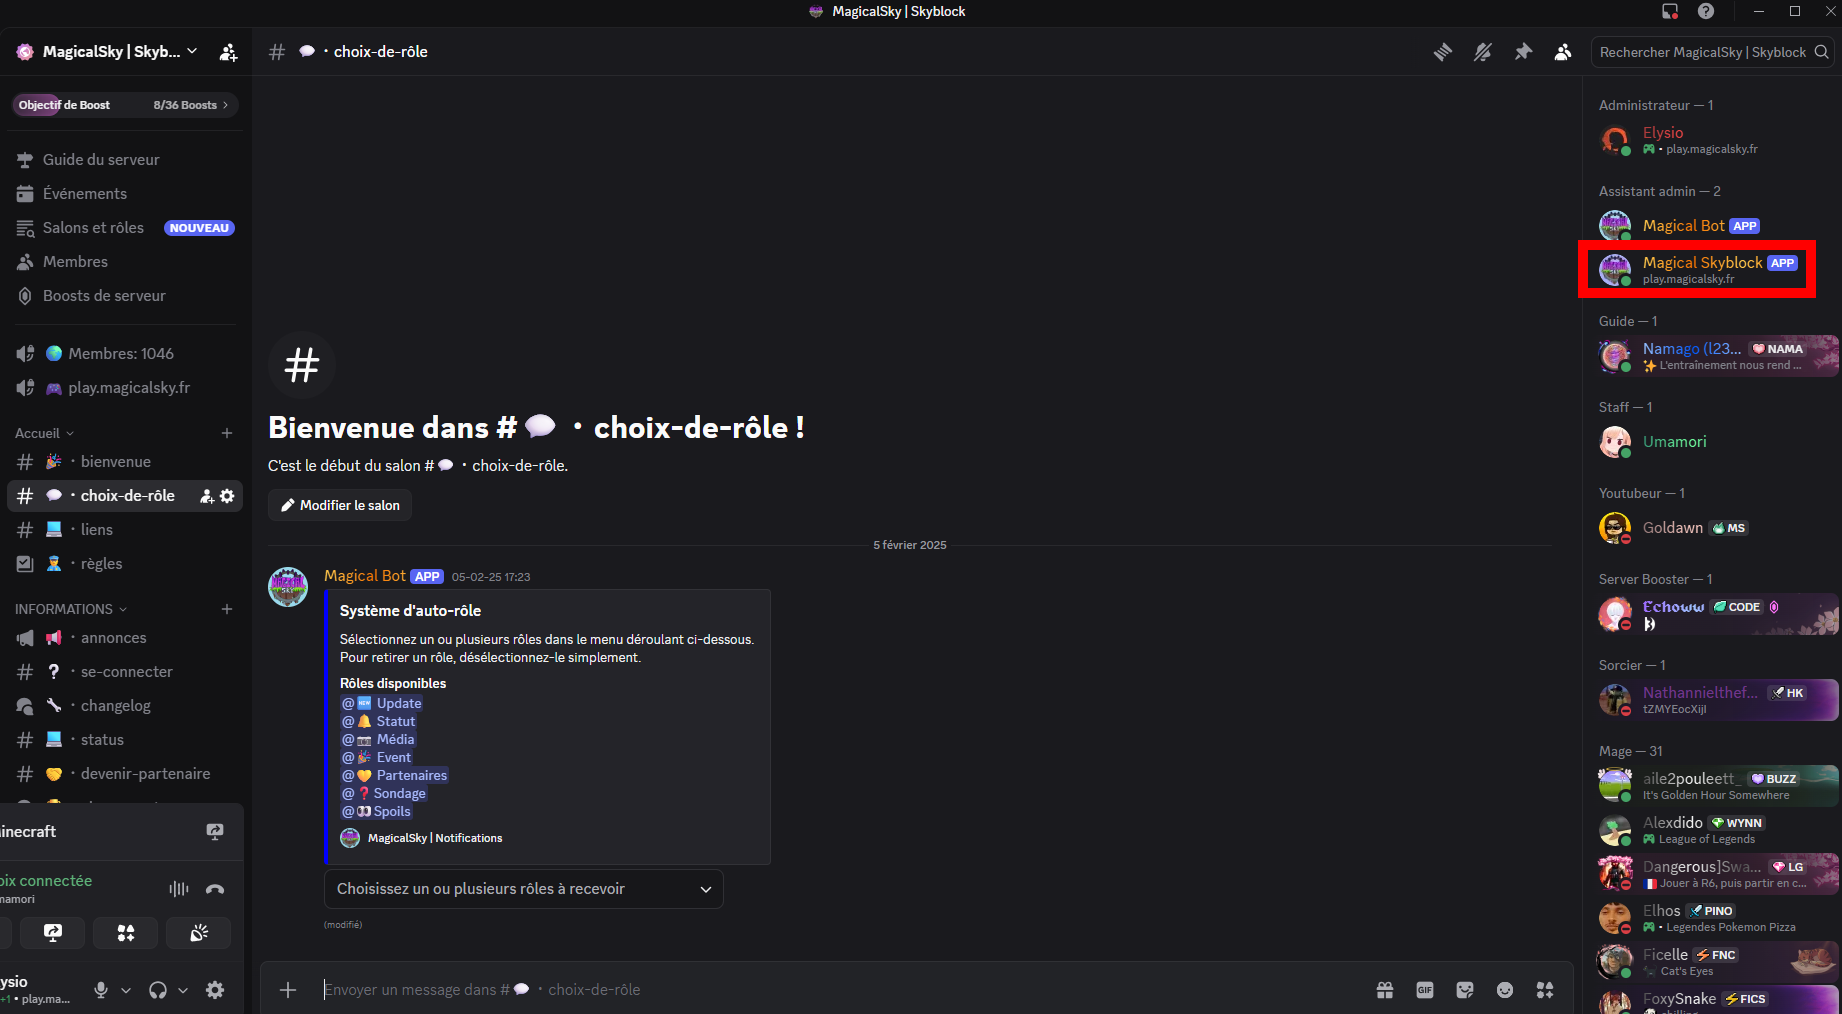Viewport: 1842px width, 1014px height.
Task: Click invite people icon beside server name
Action: coord(228,52)
